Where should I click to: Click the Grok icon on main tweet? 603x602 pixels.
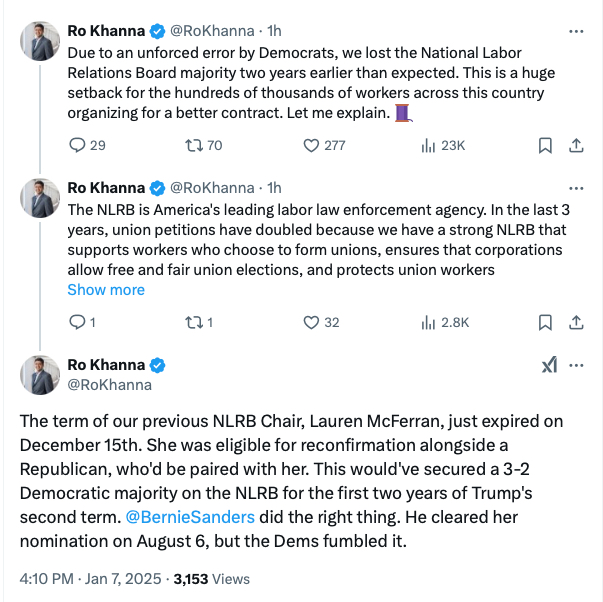[x=549, y=365]
